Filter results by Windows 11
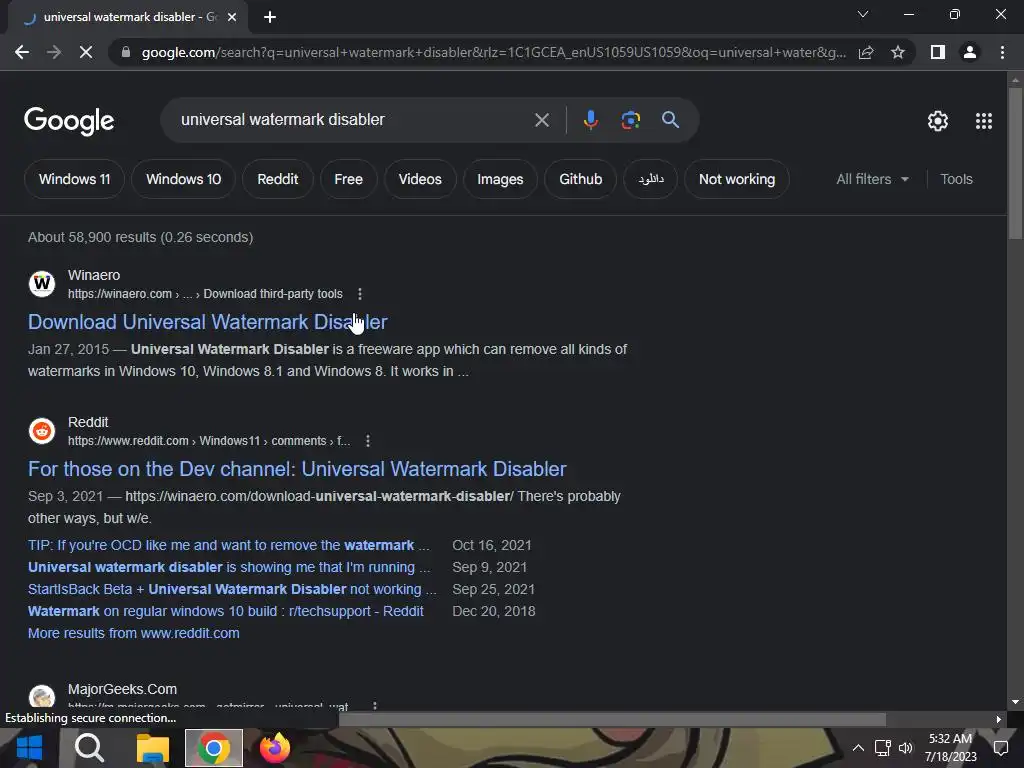 [74, 179]
